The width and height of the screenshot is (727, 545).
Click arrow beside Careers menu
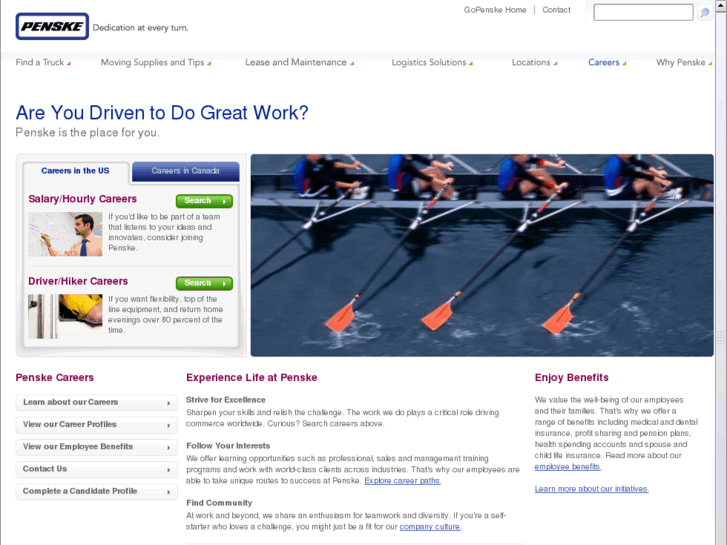point(624,64)
